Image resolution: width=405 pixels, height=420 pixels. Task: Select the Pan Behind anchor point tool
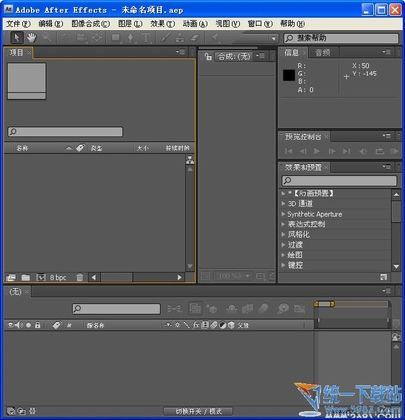(97, 38)
